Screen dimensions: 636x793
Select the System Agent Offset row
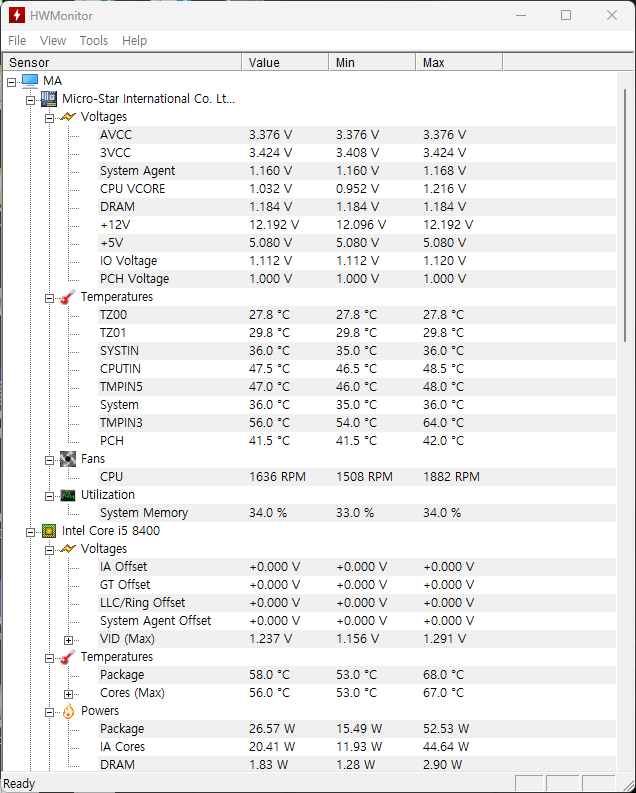[357, 621]
